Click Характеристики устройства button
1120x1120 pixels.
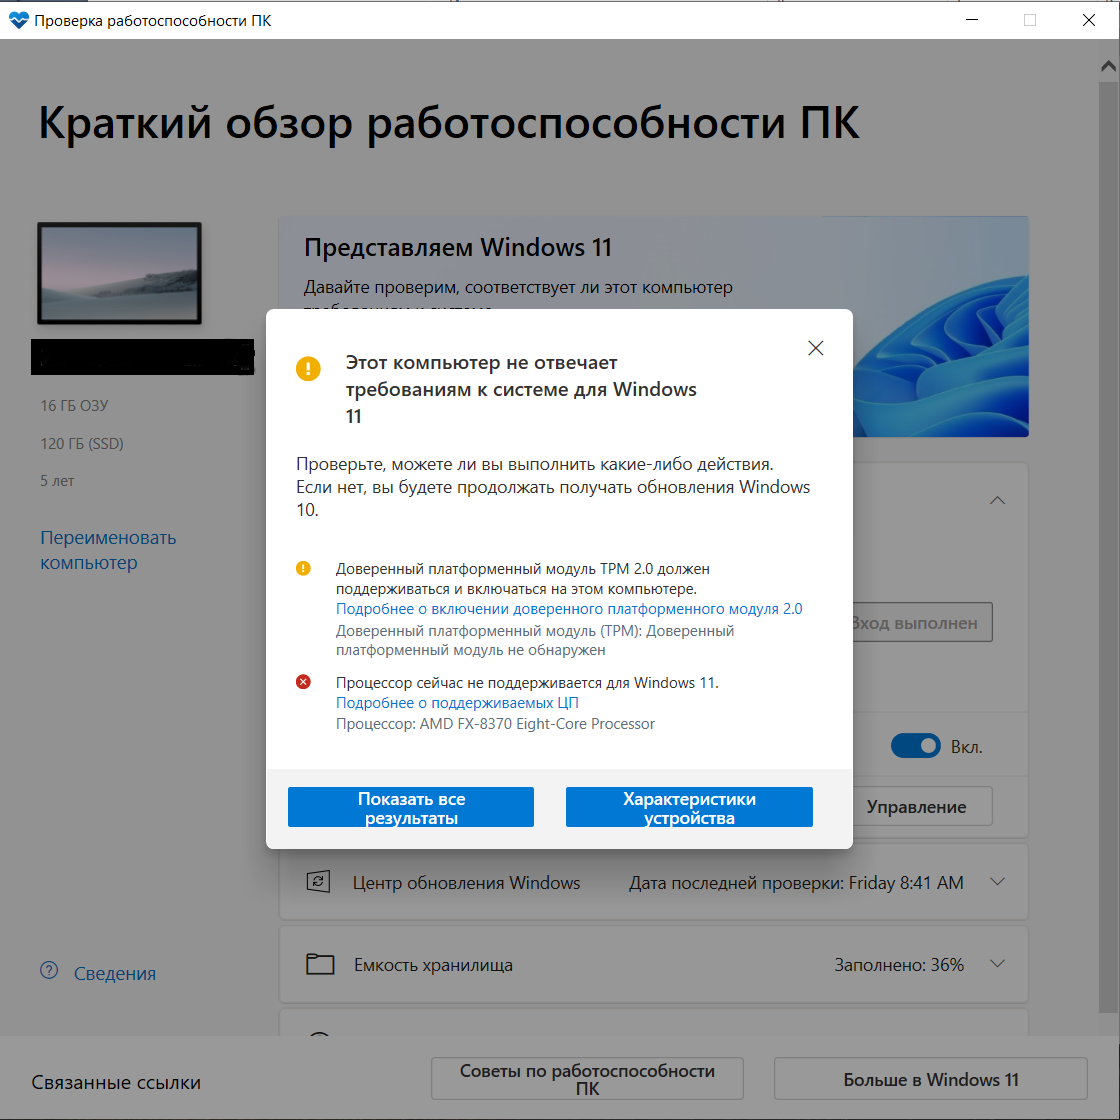pos(689,807)
